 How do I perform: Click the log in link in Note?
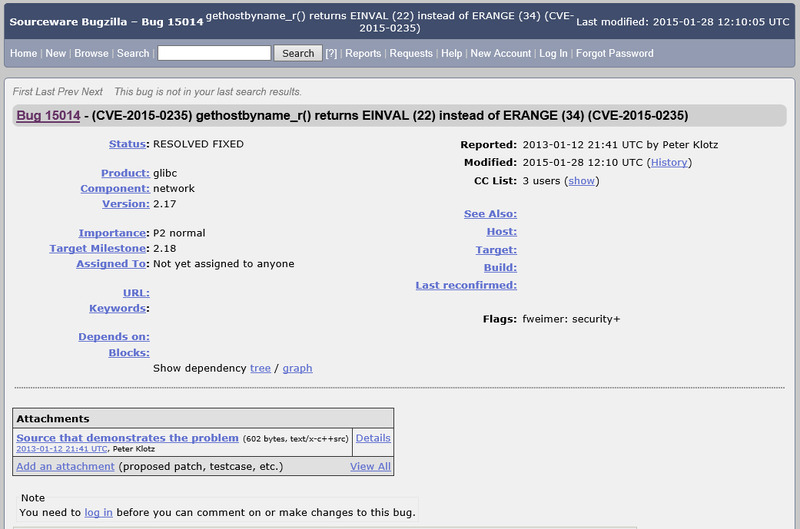(98, 512)
